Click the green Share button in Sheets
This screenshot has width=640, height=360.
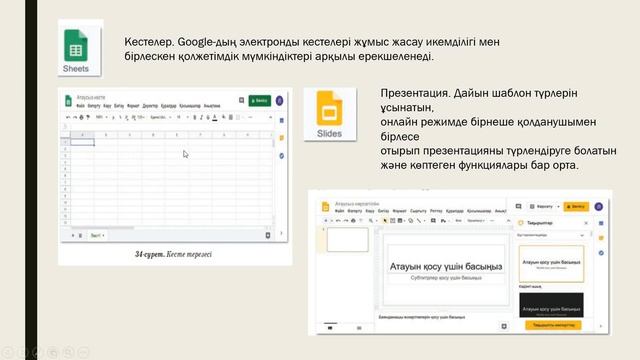(x=260, y=100)
